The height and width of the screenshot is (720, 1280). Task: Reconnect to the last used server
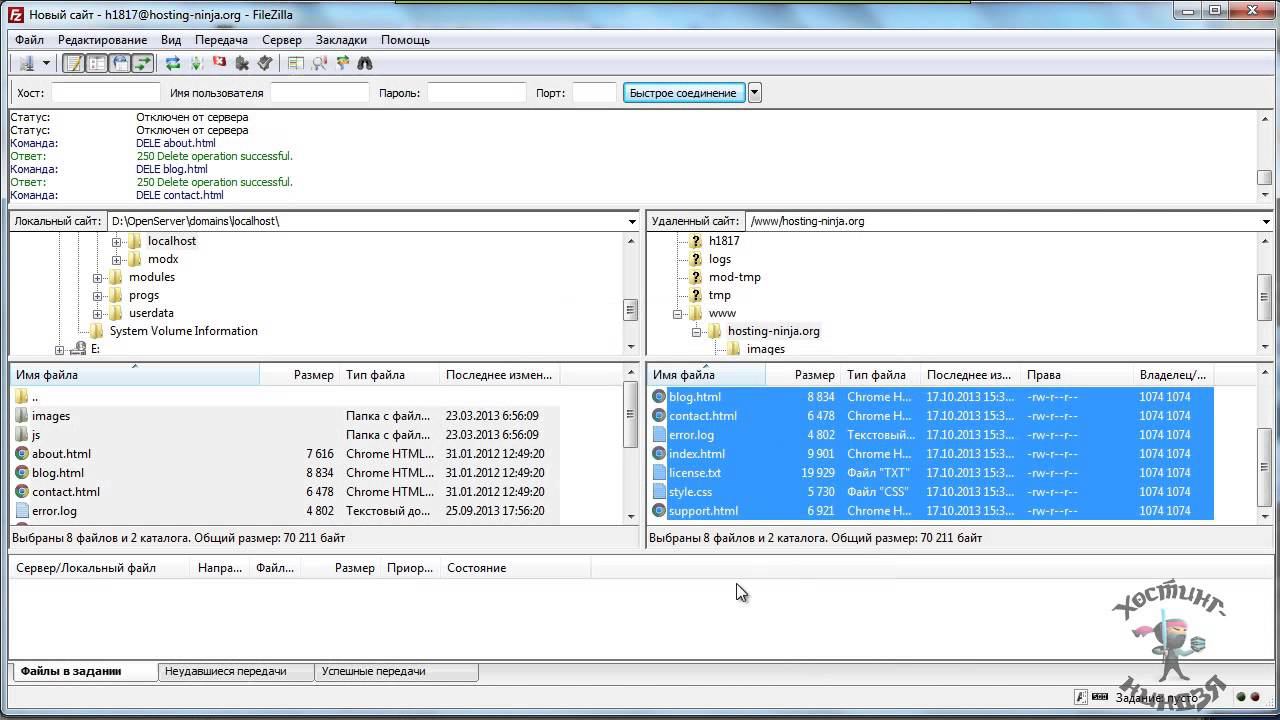[265, 63]
